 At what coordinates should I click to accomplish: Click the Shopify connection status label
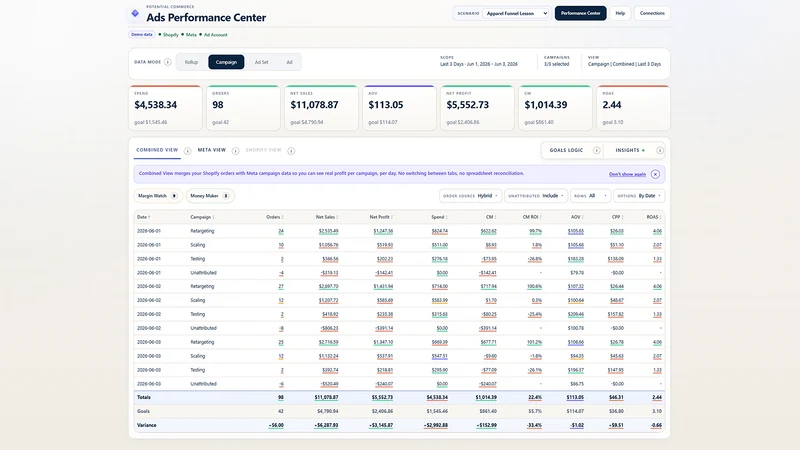click(x=170, y=35)
